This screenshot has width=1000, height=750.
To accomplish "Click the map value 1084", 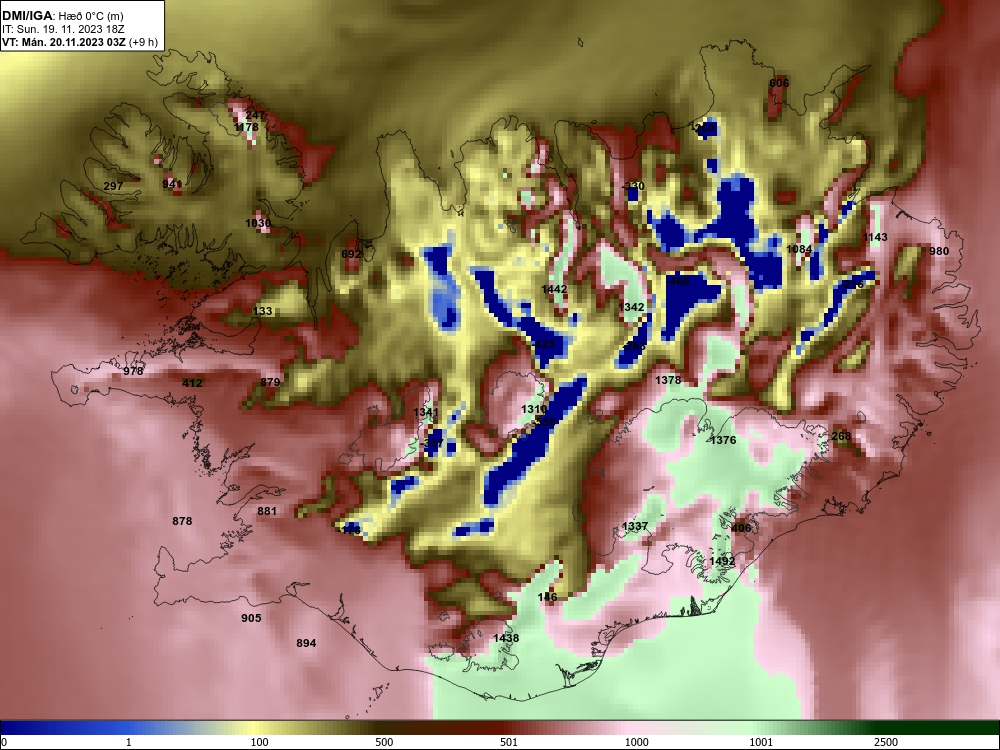I will pos(799,249).
